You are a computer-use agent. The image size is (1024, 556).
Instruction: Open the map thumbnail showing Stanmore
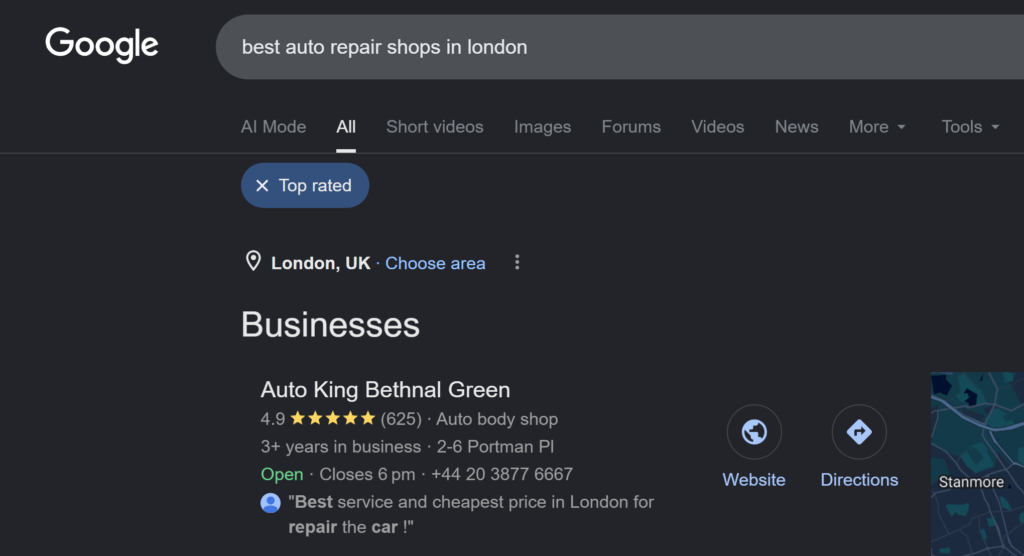977,464
